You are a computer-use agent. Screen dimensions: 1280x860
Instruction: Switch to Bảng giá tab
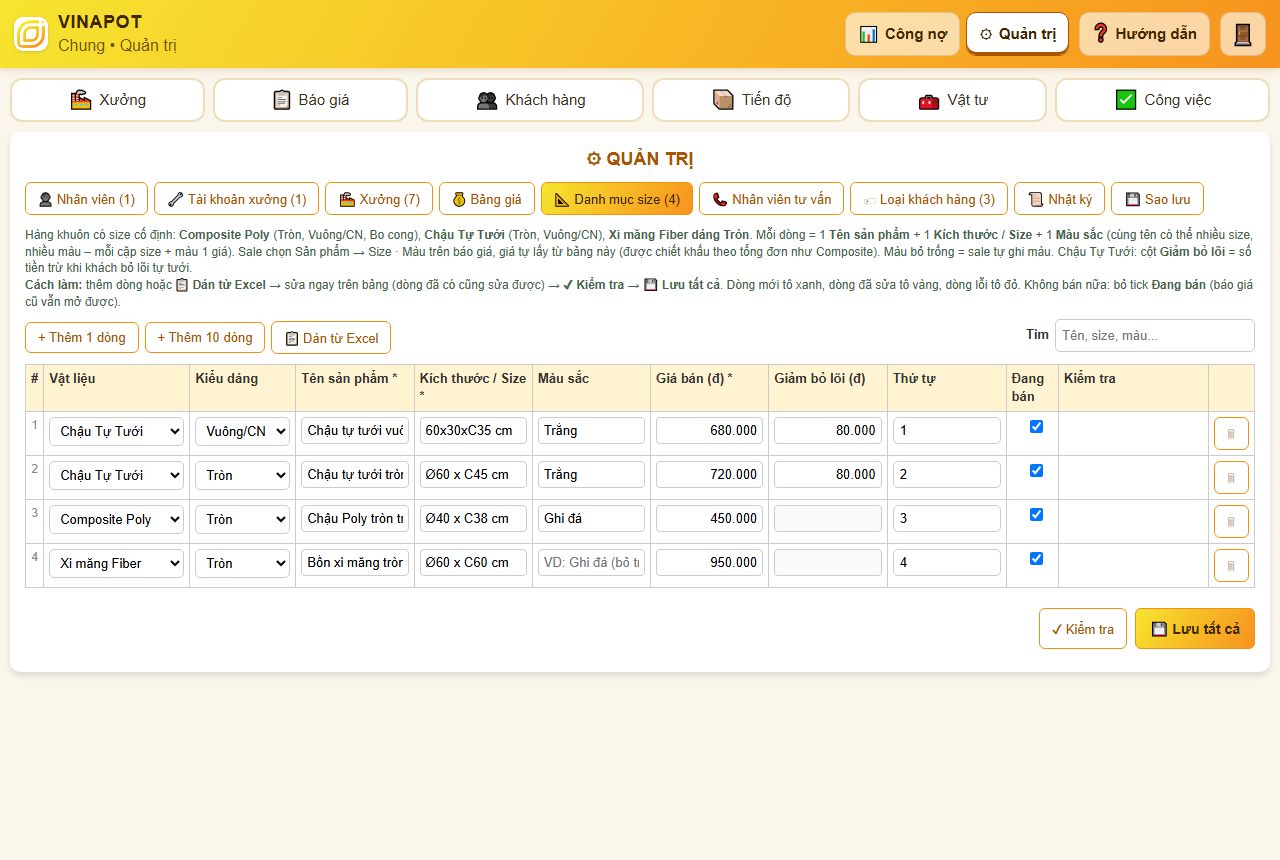point(487,199)
